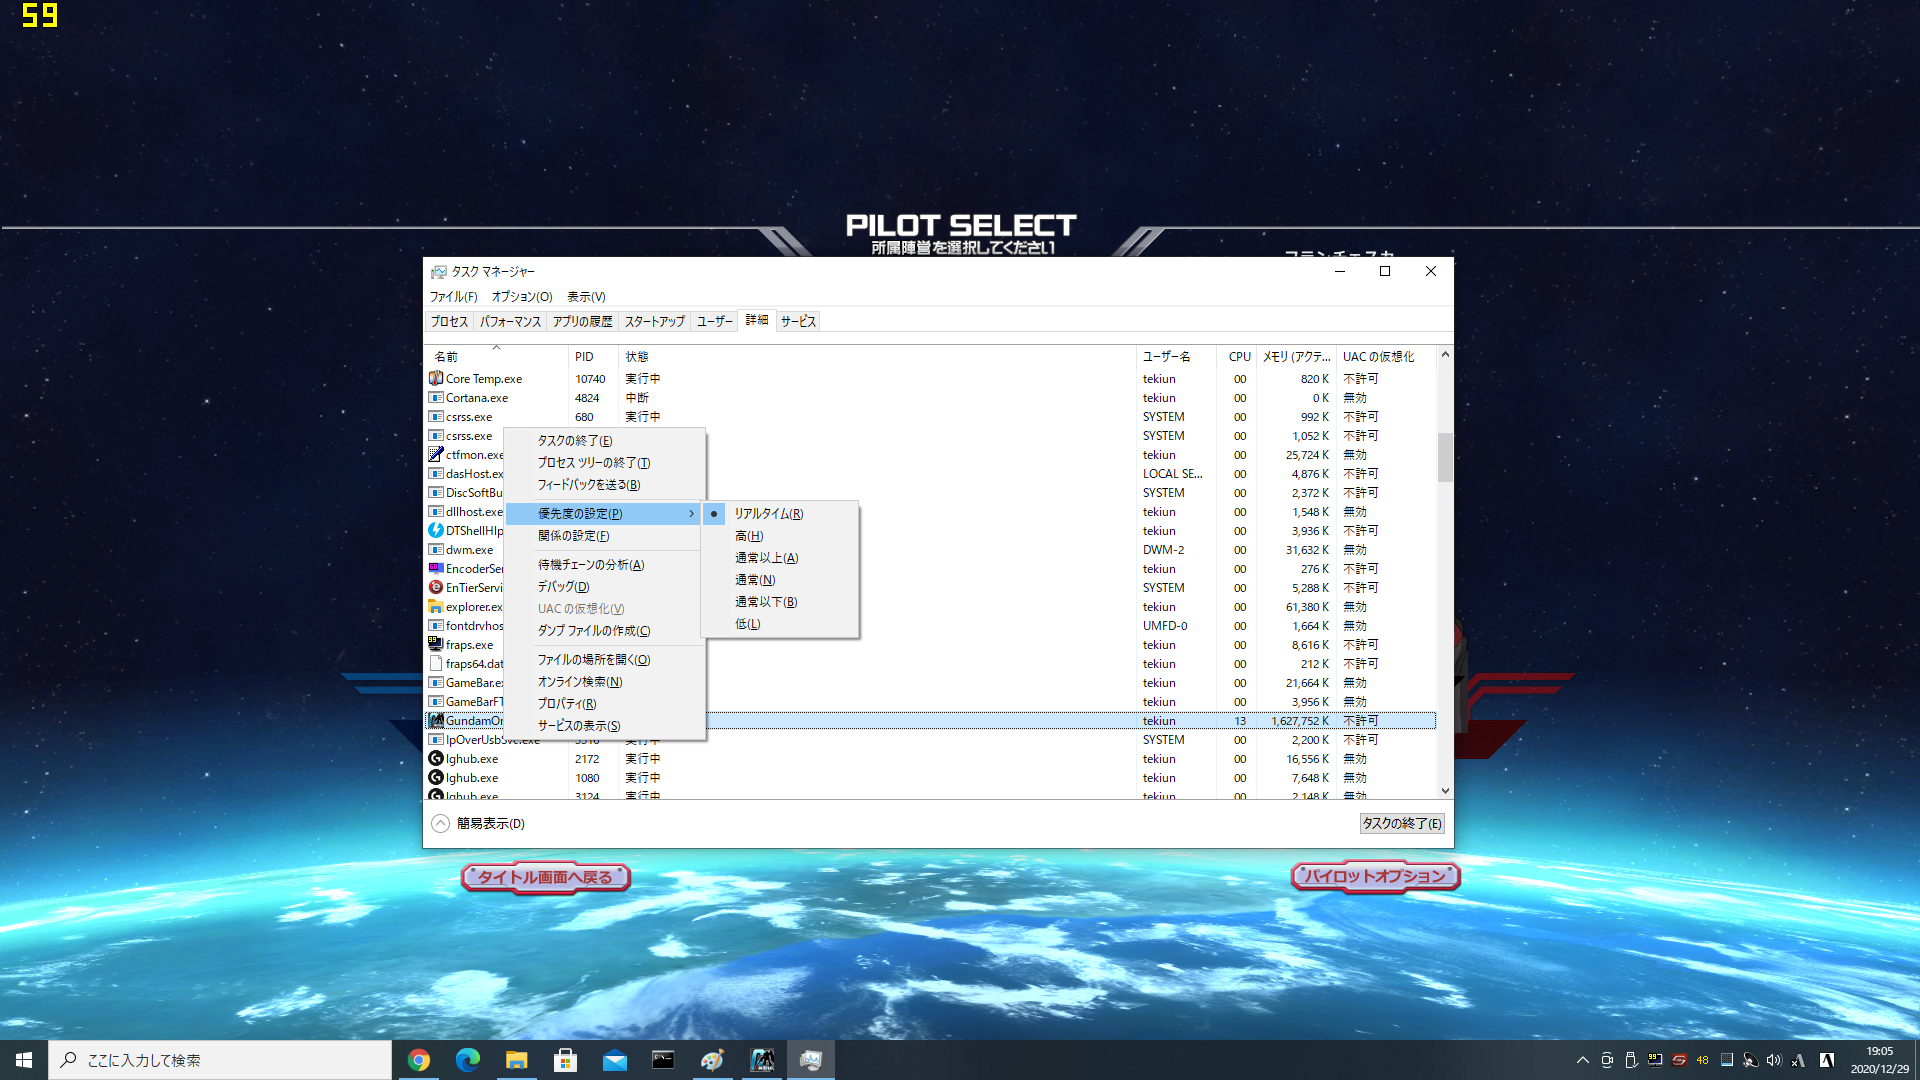Image resolution: width=1920 pixels, height=1080 pixels.
Task: Set priority to 高(H)
Action: coord(749,536)
